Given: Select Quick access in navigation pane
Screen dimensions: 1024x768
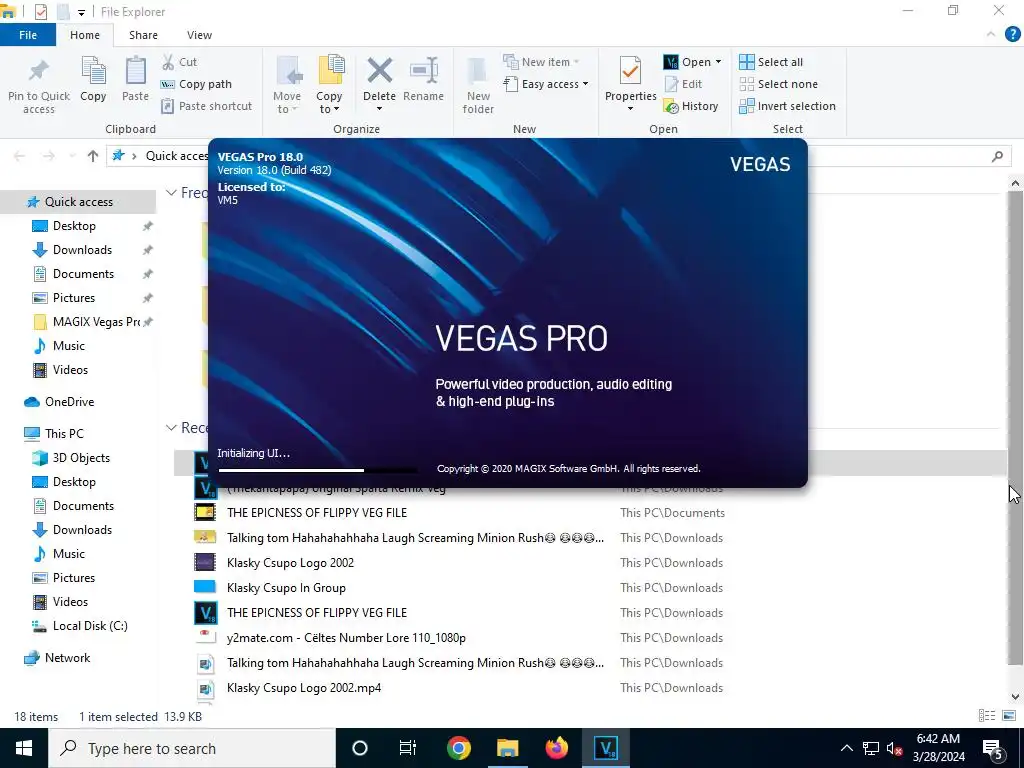Looking at the screenshot, I should coord(78,202).
